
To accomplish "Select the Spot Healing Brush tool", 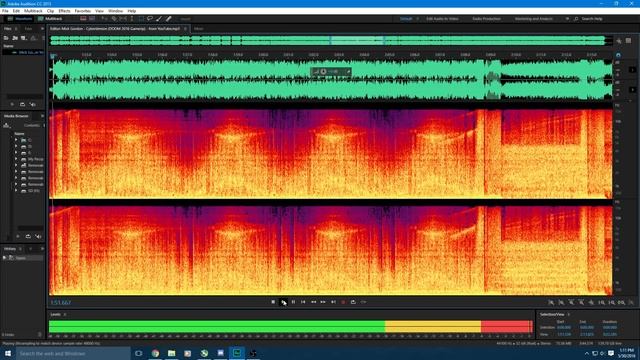I will pyautogui.click(x=168, y=19).
